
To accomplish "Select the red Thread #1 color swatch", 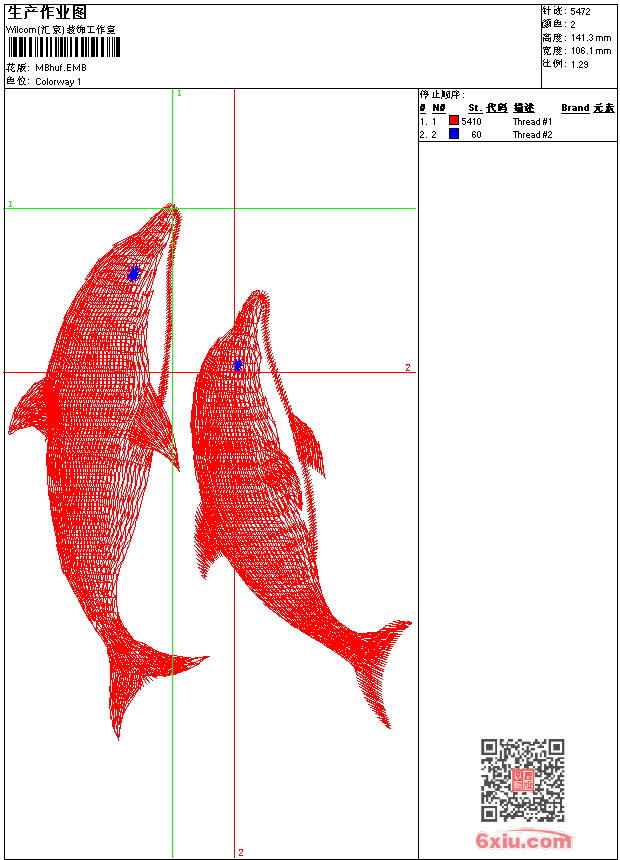I will (x=453, y=121).
